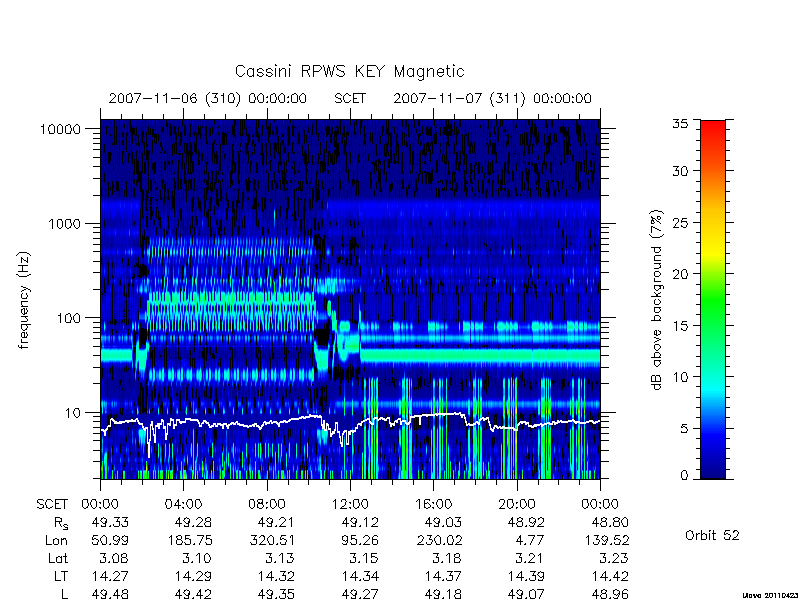
Task: Click latitude value 3.23
Action: click(x=614, y=559)
